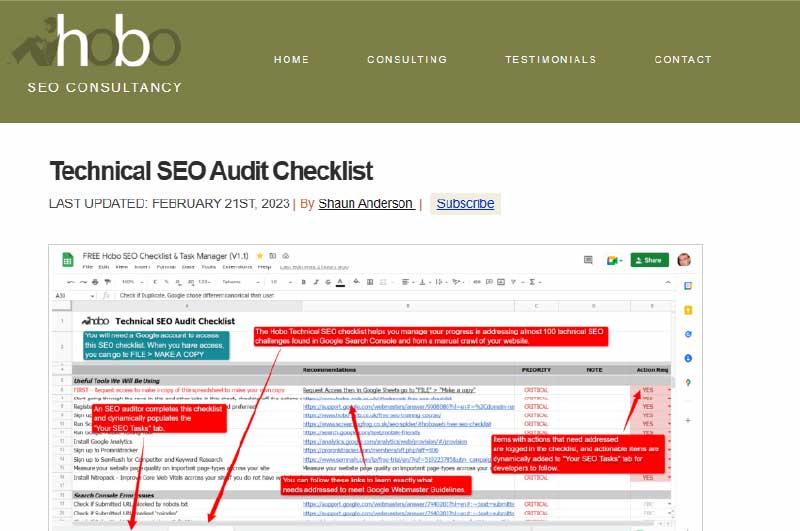
Task: Toggle Strikethrough formatting in Sheets toolbar
Action: [328, 282]
